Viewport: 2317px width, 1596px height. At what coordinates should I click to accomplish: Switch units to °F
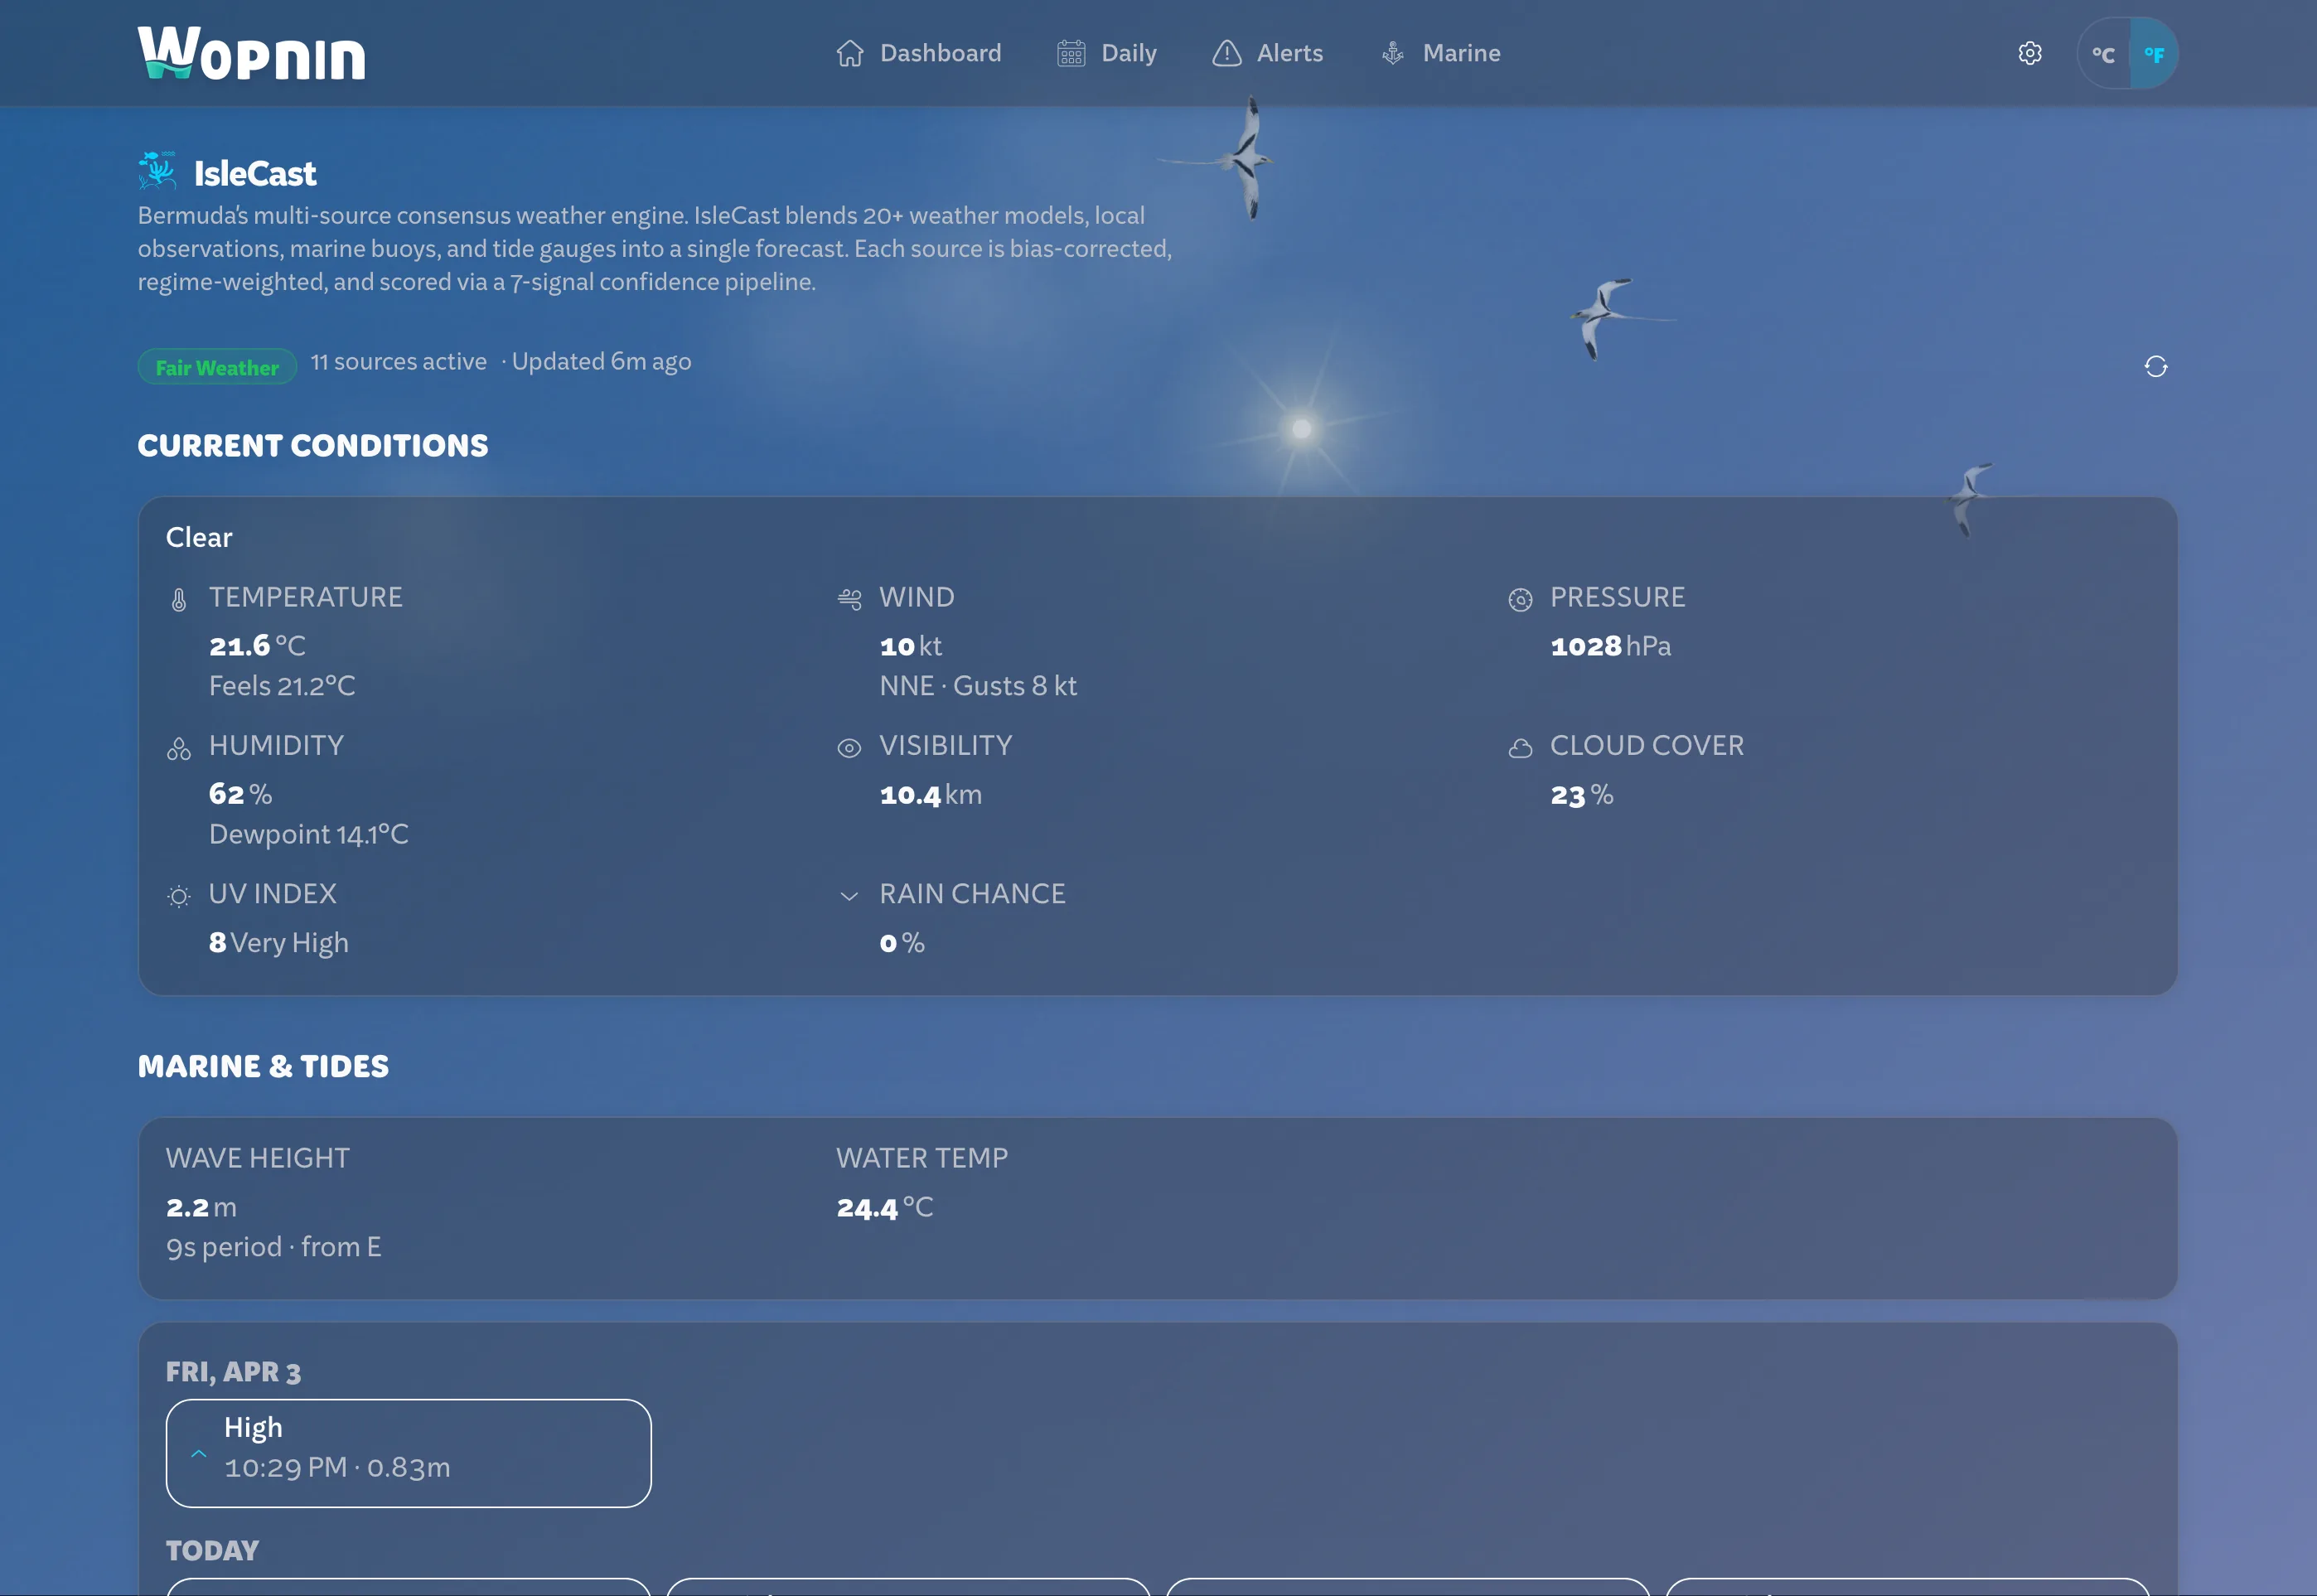pyautogui.click(x=2154, y=54)
